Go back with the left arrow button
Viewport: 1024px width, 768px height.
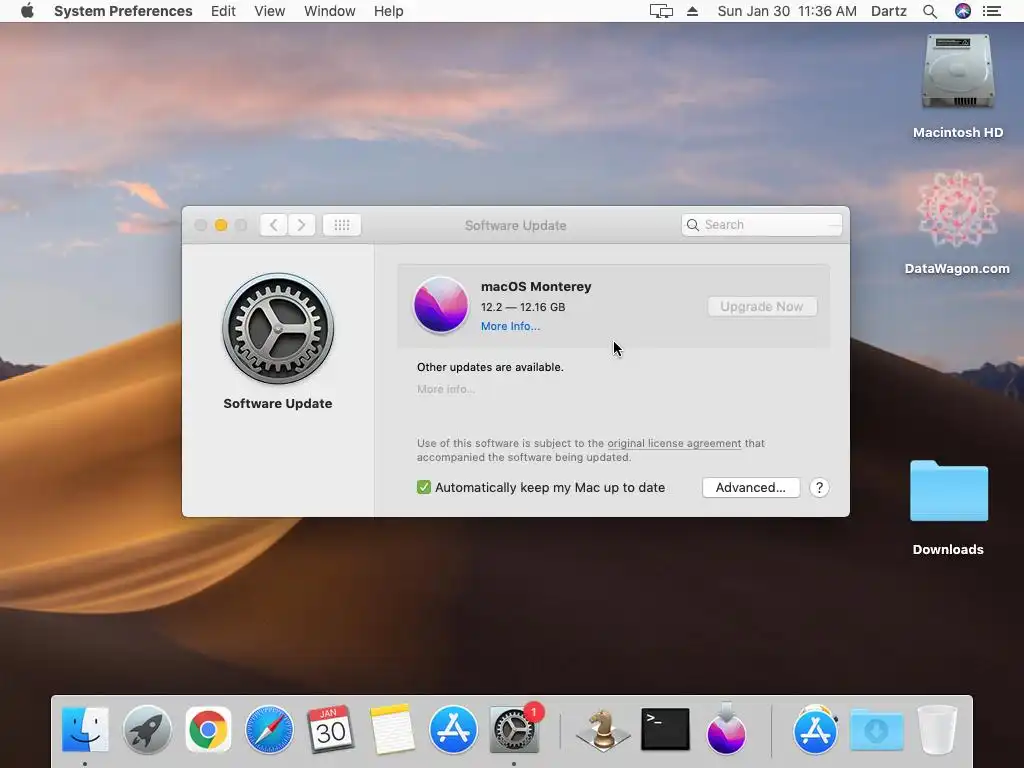274,225
